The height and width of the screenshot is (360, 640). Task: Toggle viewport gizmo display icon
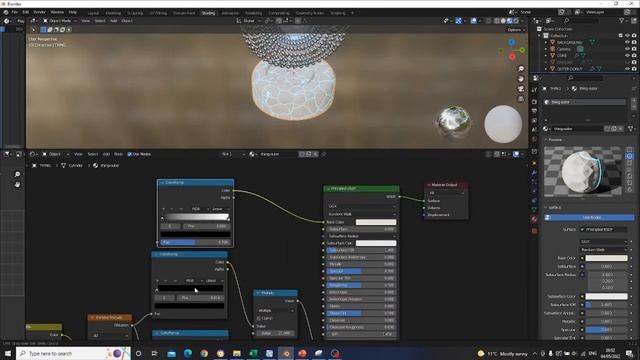click(x=458, y=21)
